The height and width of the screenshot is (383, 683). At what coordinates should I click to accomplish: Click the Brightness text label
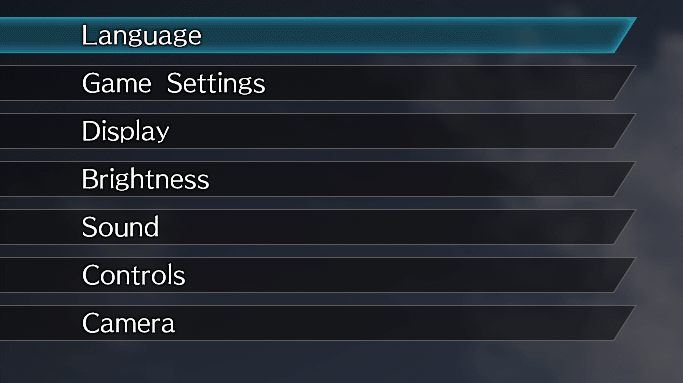click(145, 179)
